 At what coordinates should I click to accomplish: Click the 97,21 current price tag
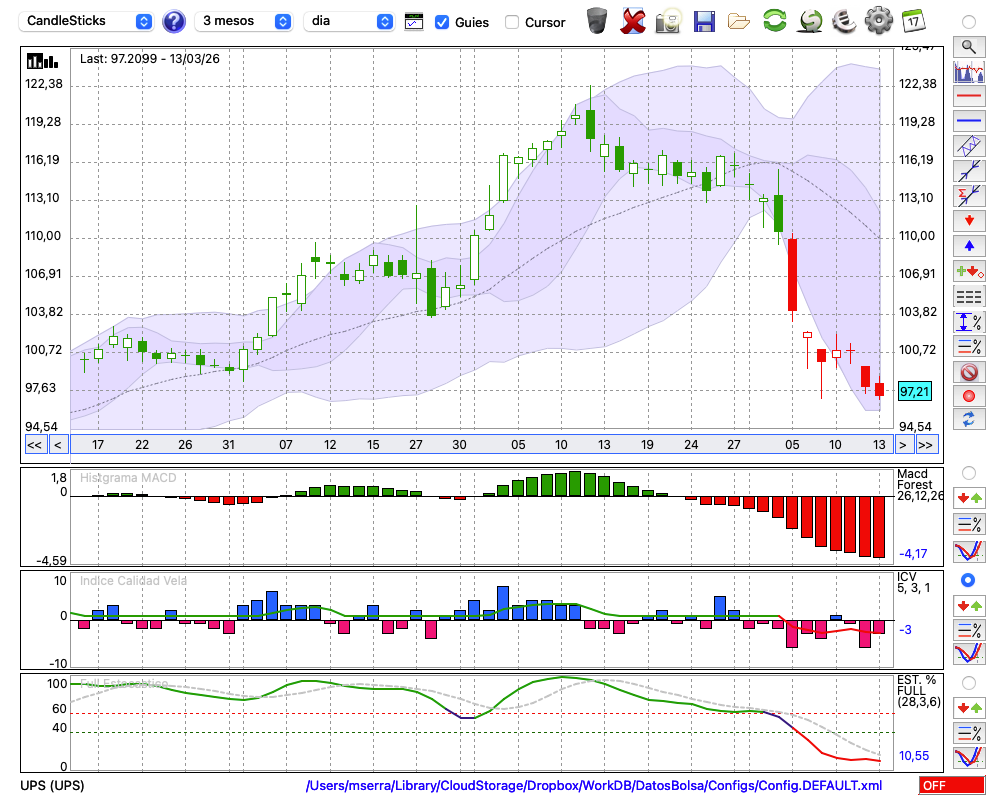click(915, 391)
